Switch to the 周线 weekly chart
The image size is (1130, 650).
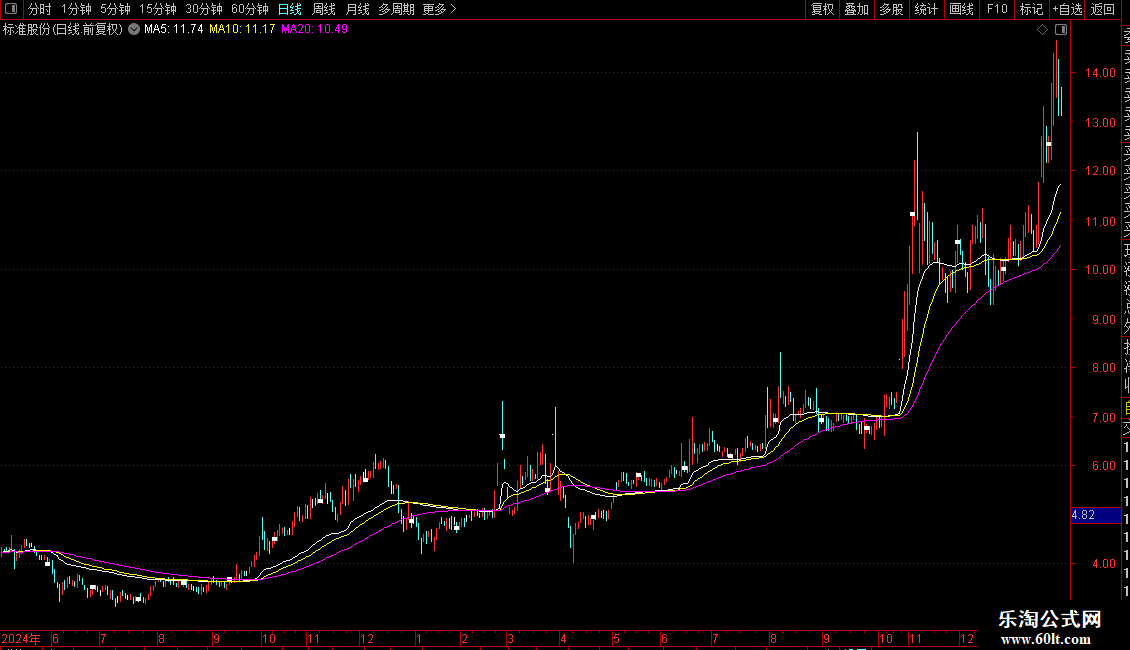click(x=324, y=9)
